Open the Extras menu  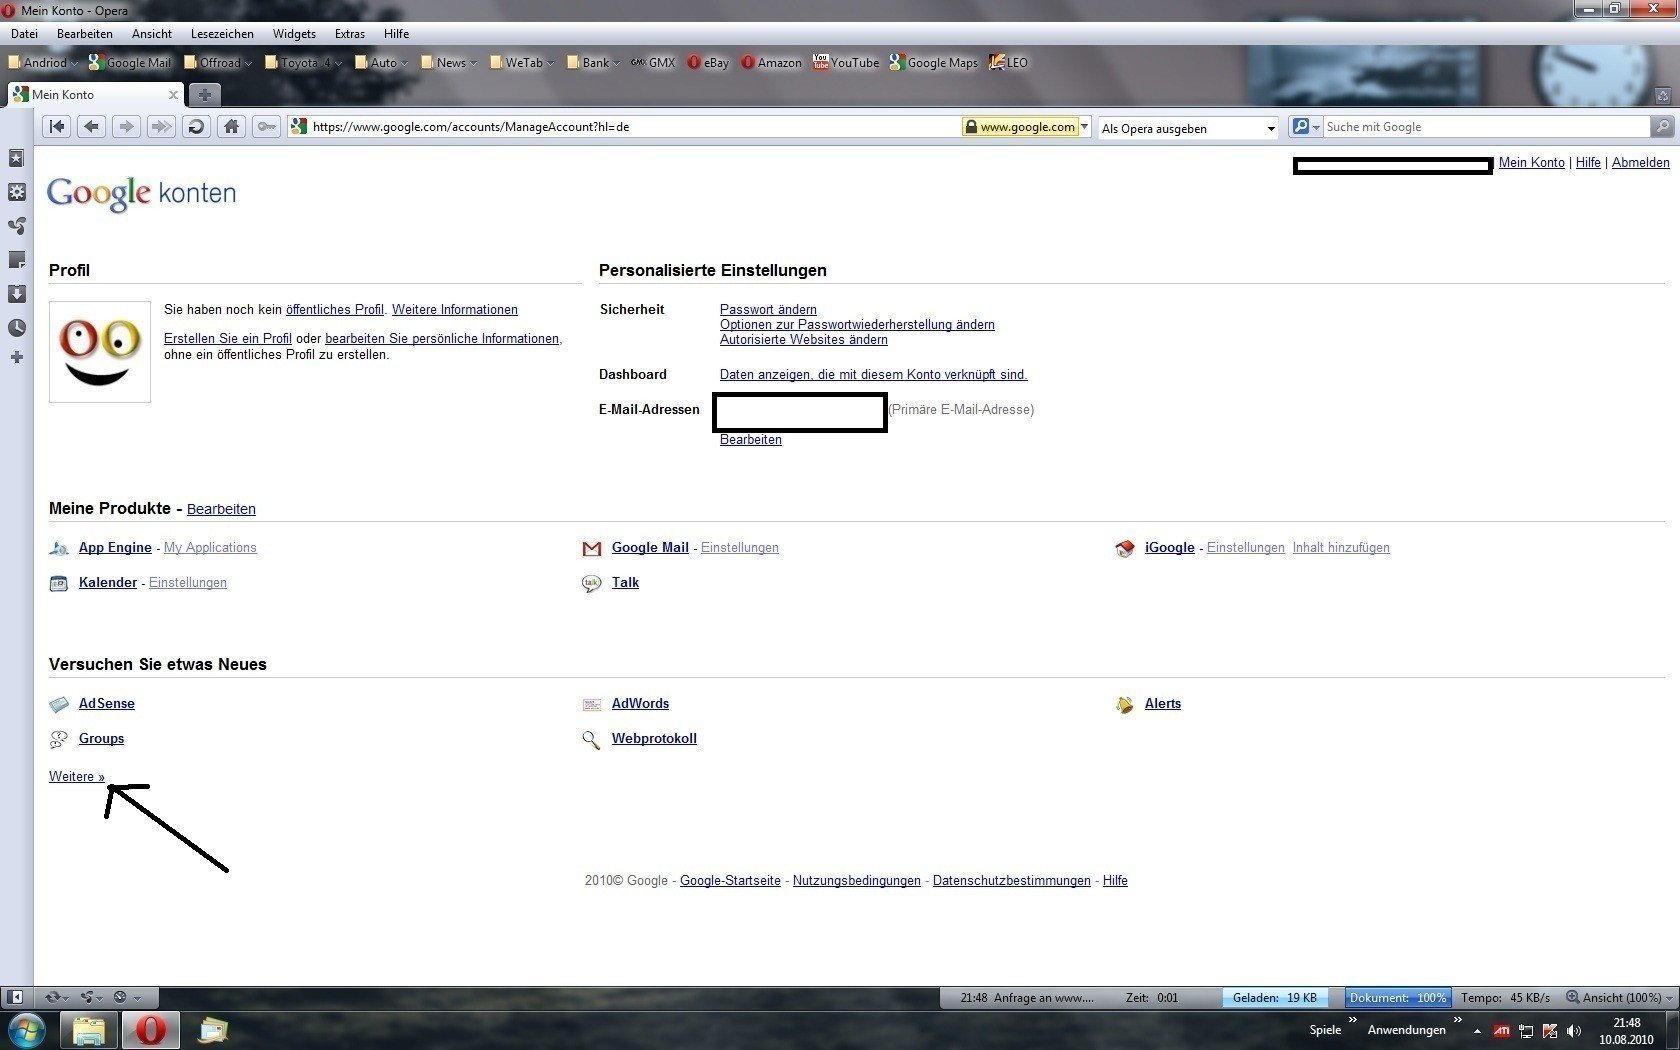[x=350, y=33]
